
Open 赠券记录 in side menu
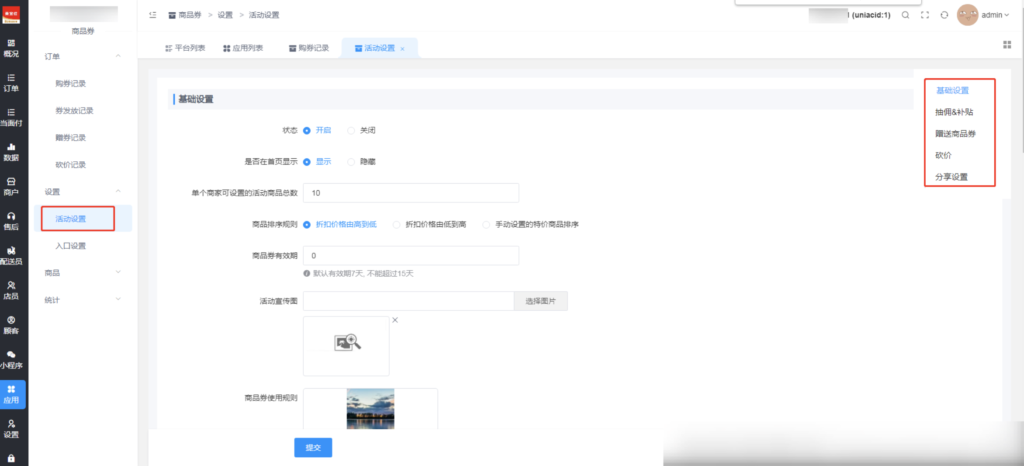pos(71,138)
